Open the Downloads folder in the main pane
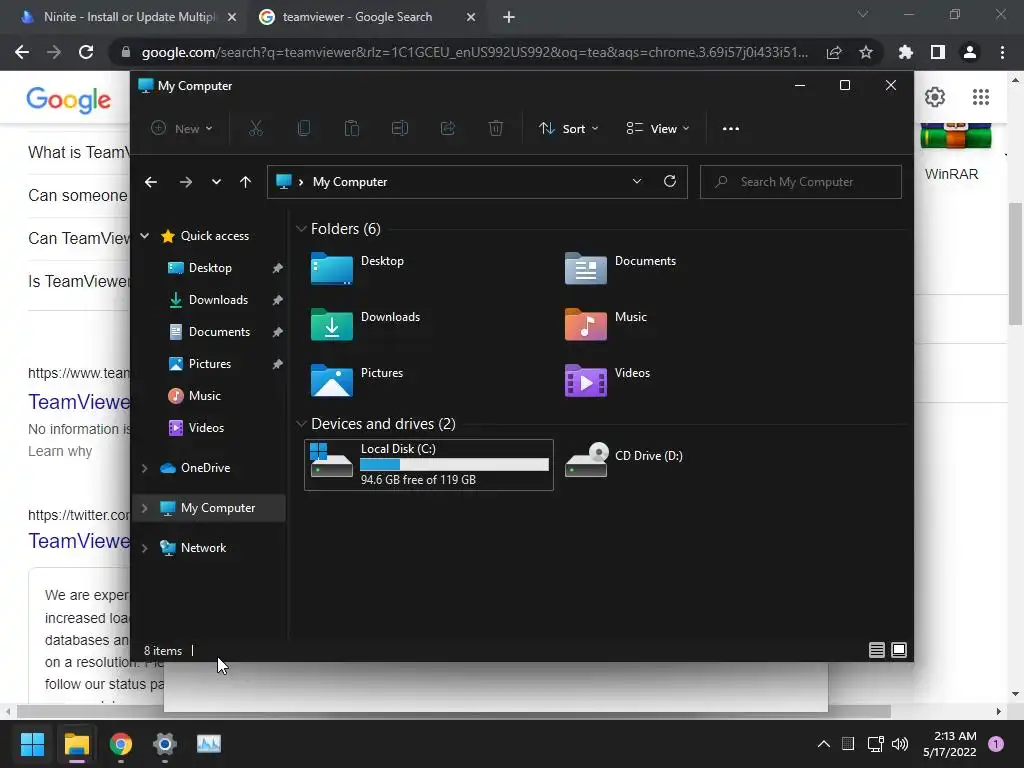This screenshot has width=1024, height=768. point(365,324)
